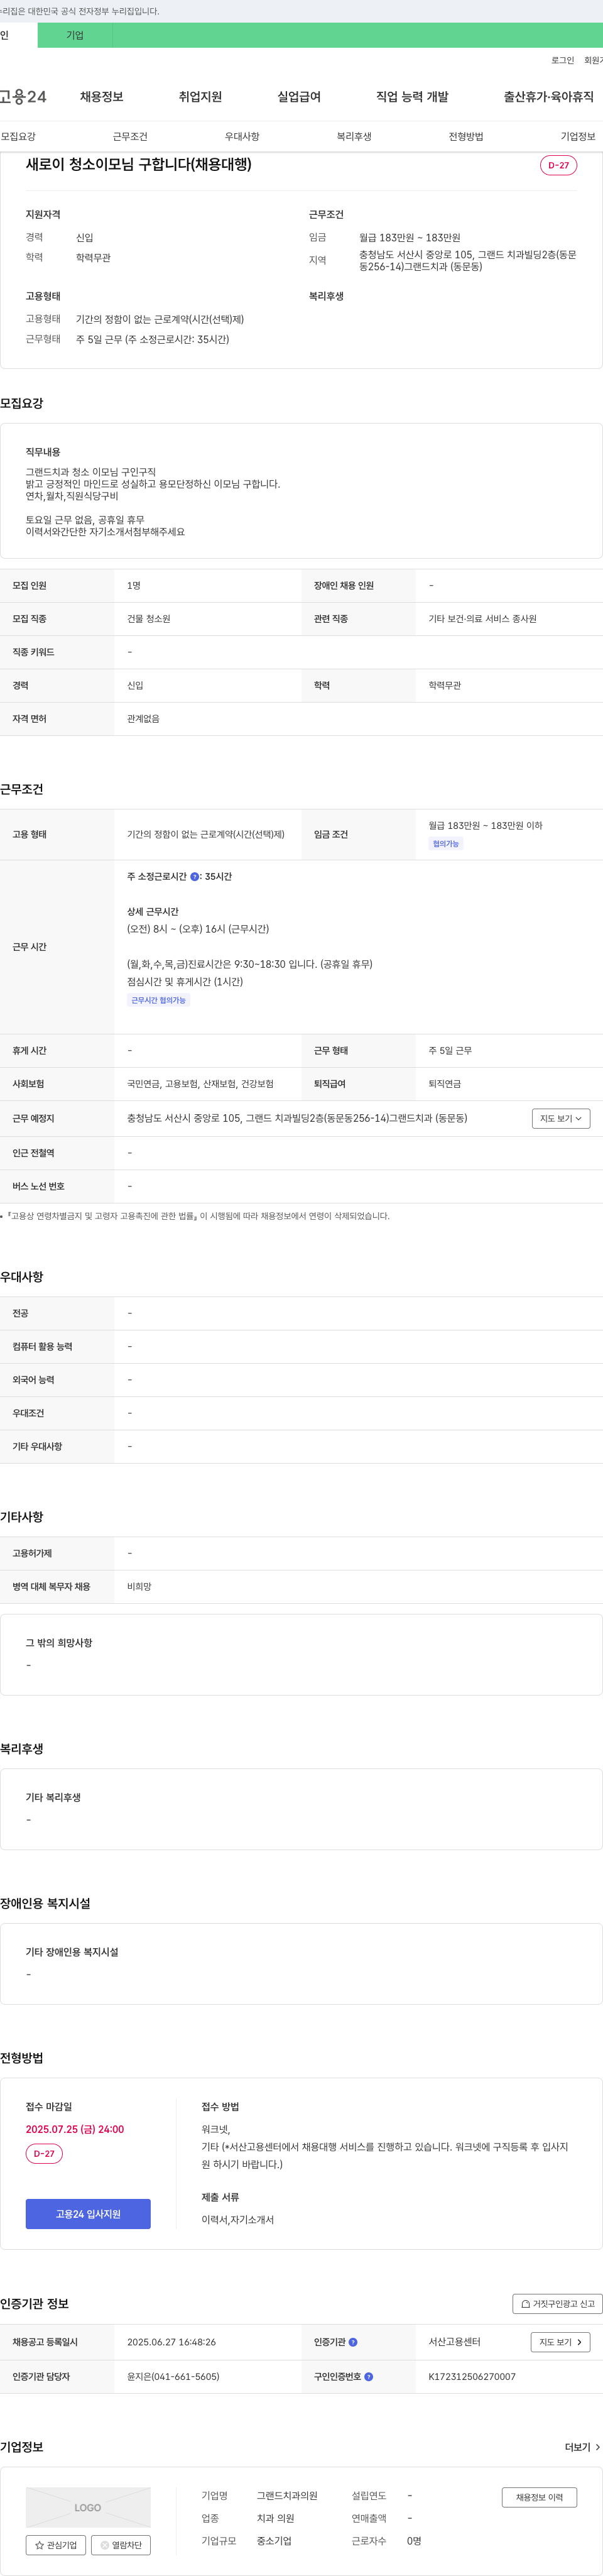The image size is (603, 2576).
Task: Click the contact 윤지은(041-661-5605)
Action: 173,2377
